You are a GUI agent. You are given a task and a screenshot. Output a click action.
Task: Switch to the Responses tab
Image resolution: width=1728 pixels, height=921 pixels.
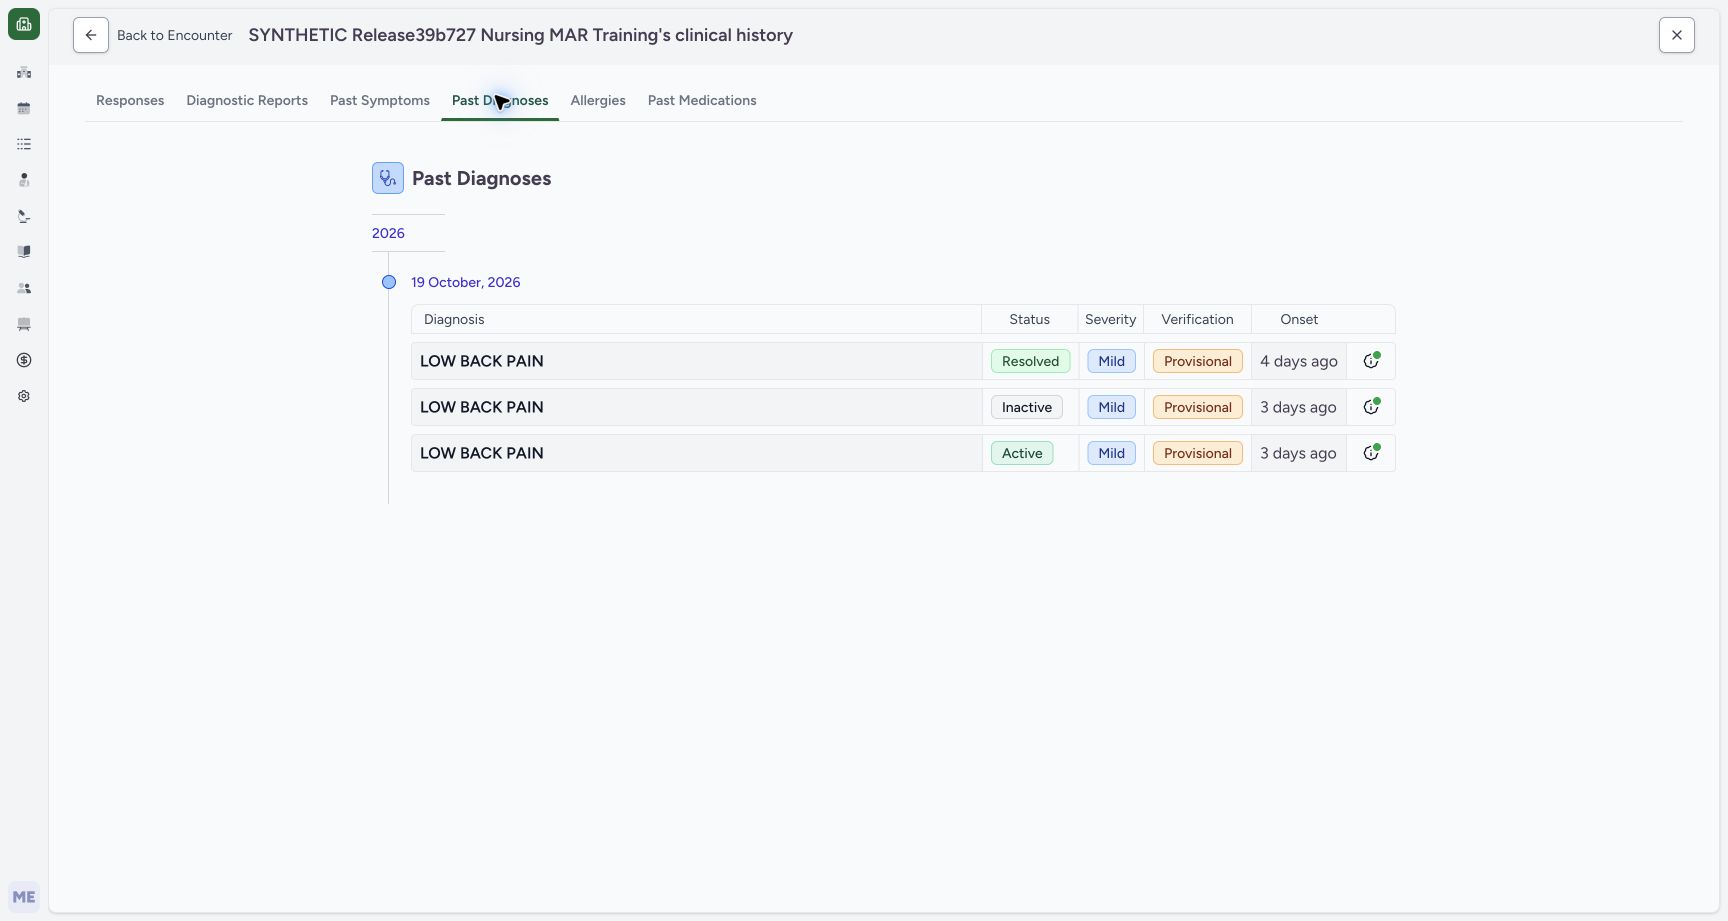[130, 100]
